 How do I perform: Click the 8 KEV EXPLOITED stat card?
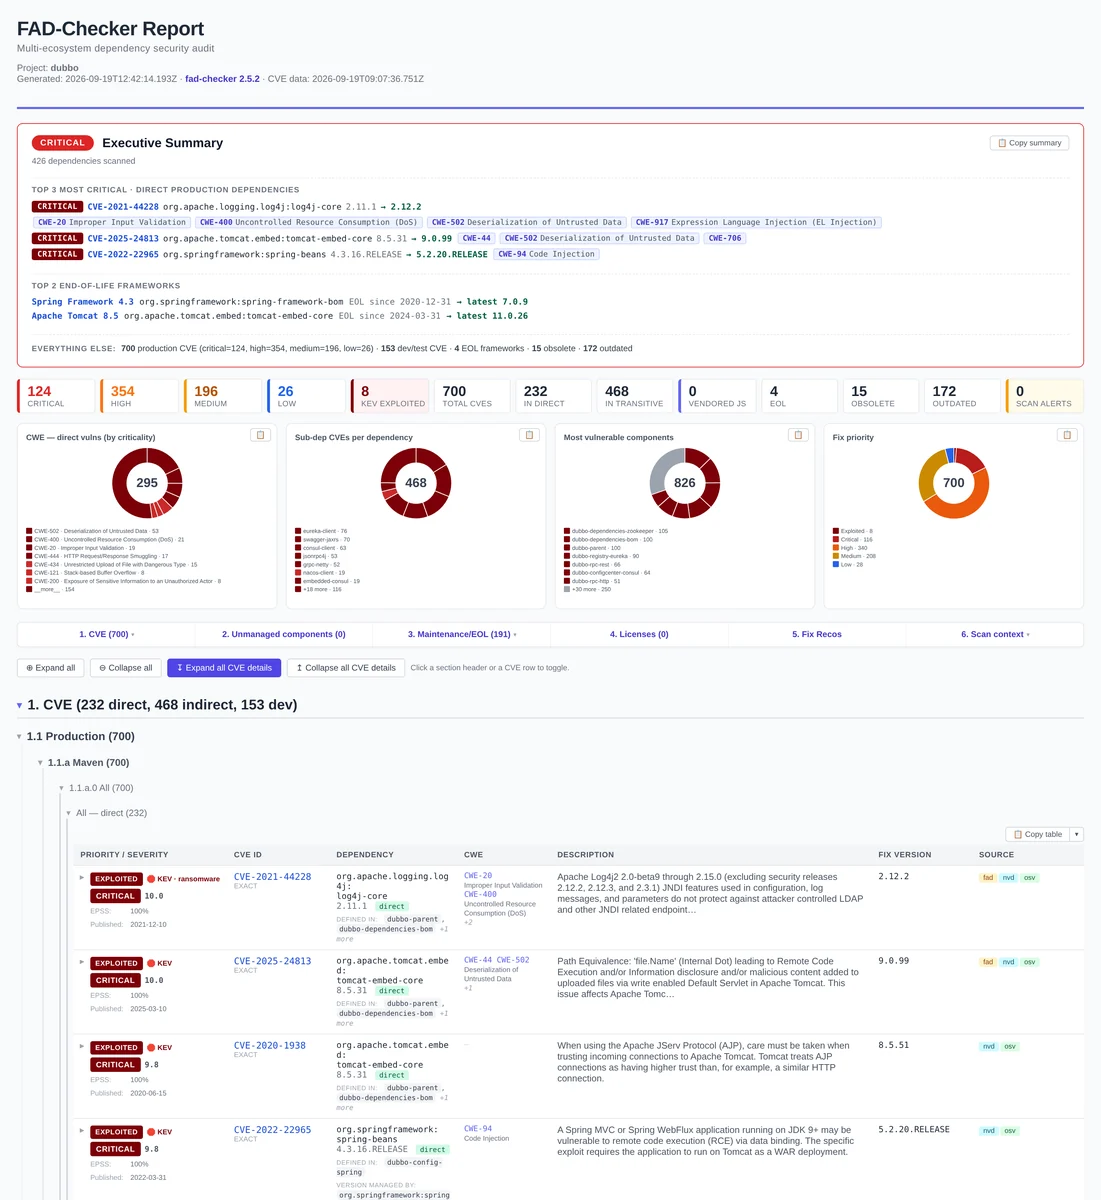click(x=390, y=396)
